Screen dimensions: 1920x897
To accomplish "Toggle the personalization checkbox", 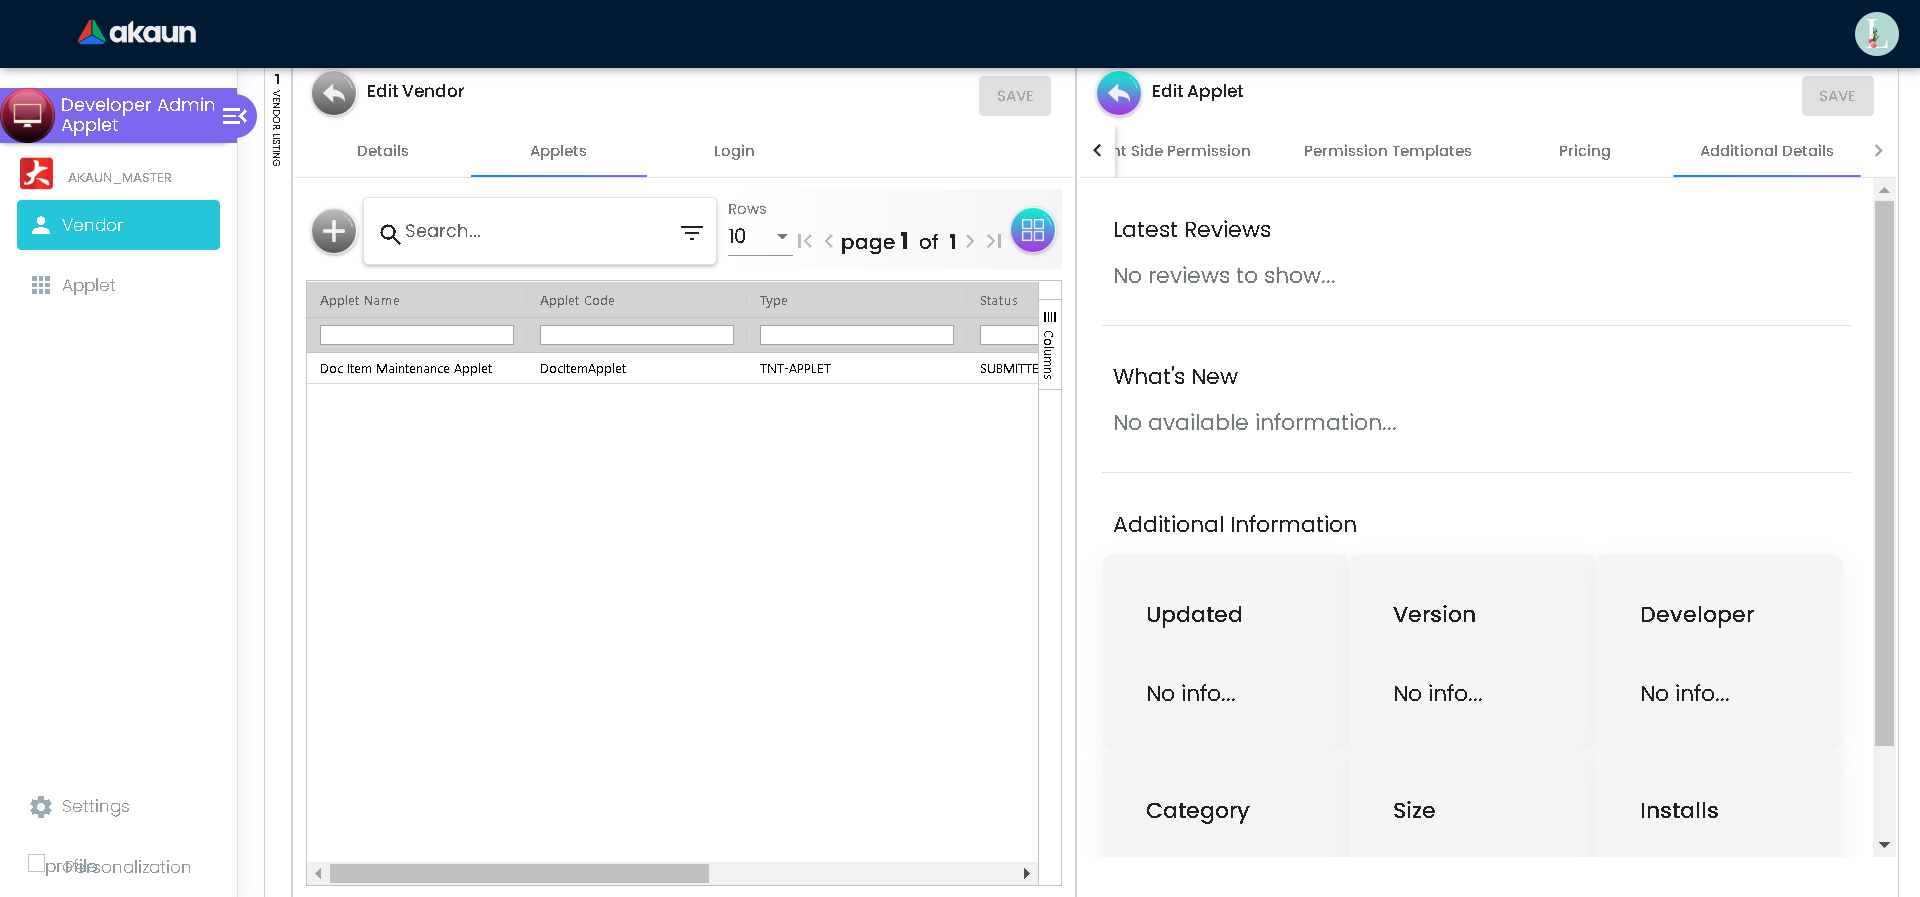I will pyautogui.click(x=37, y=863).
